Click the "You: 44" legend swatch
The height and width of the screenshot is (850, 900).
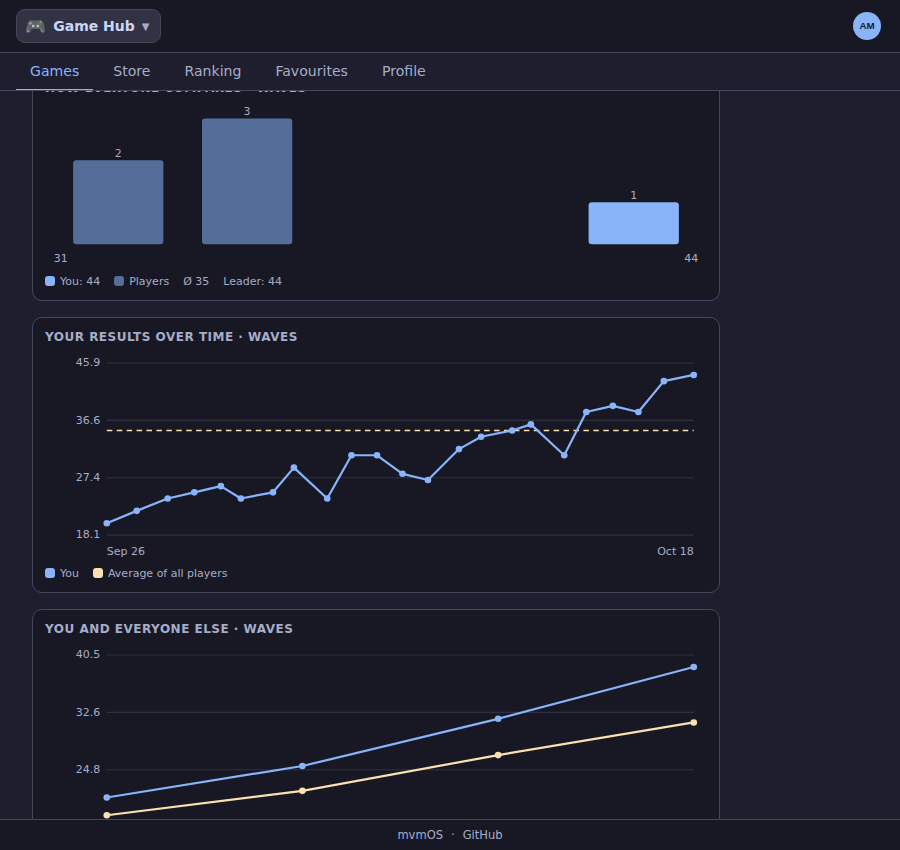tap(50, 281)
